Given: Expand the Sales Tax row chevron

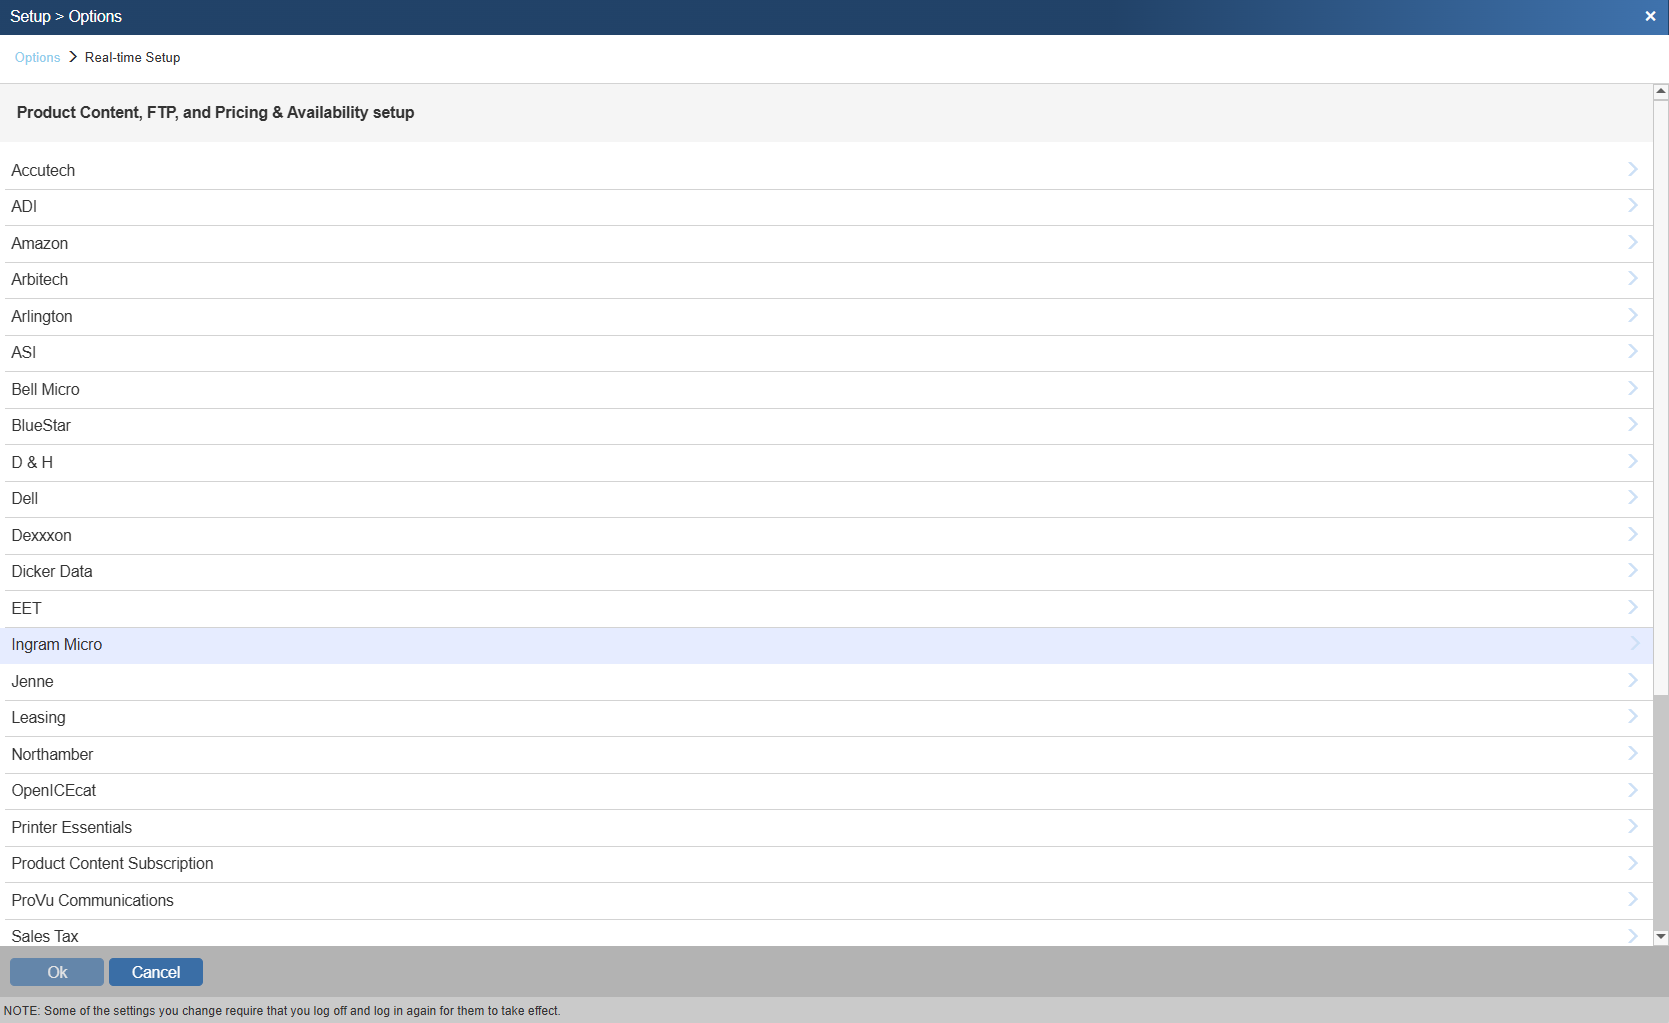Looking at the screenshot, I should [x=1632, y=935].
